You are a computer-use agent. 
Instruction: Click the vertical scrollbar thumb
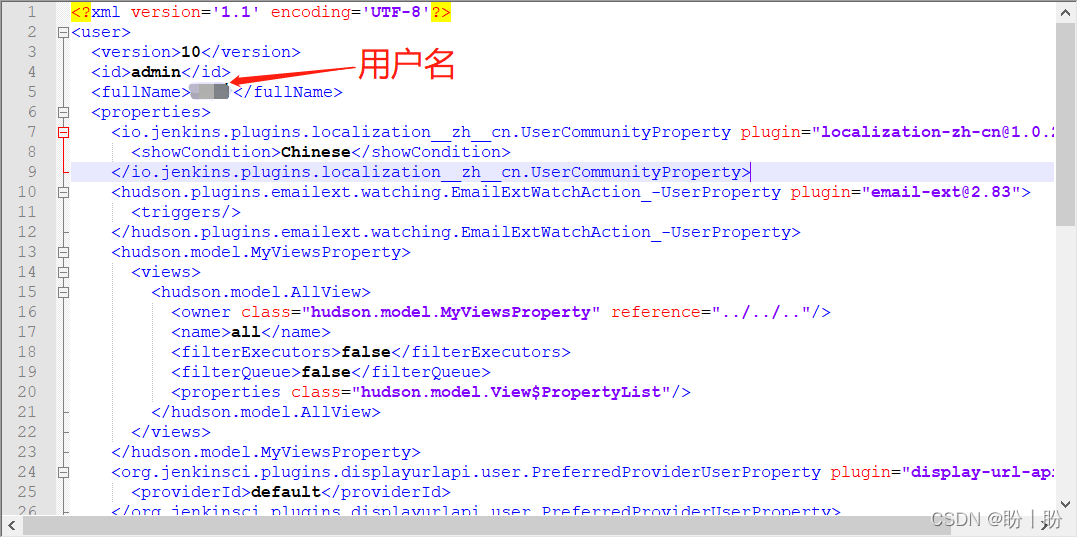(x=1066, y=124)
